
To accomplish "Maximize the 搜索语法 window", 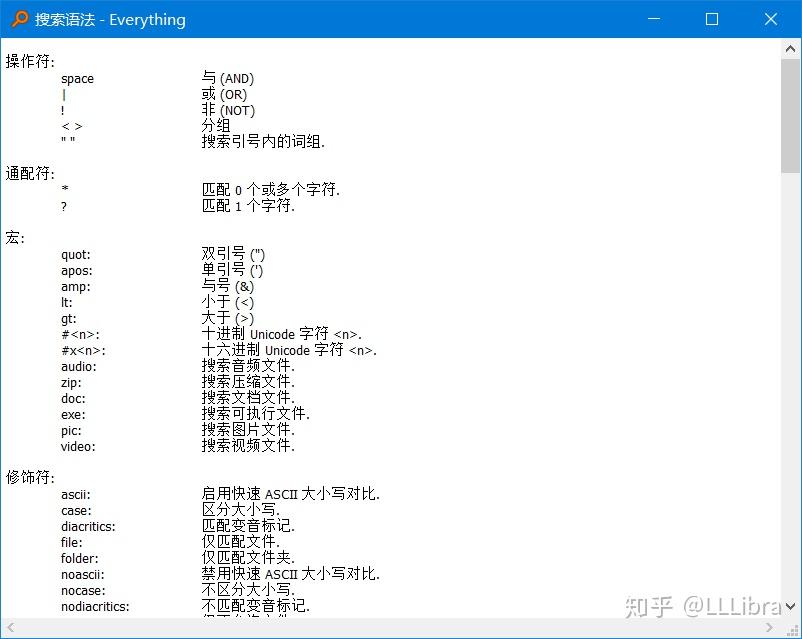I will click(712, 19).
